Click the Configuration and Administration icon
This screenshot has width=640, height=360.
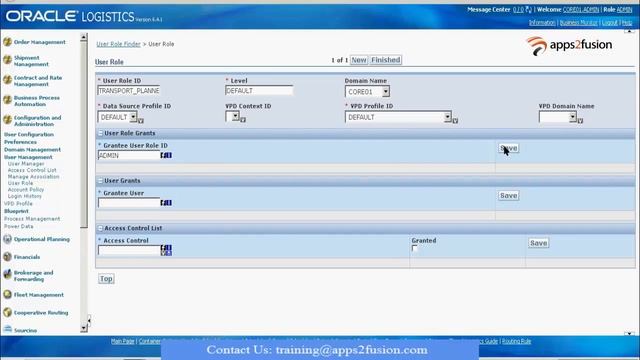(x=7, y=120)
